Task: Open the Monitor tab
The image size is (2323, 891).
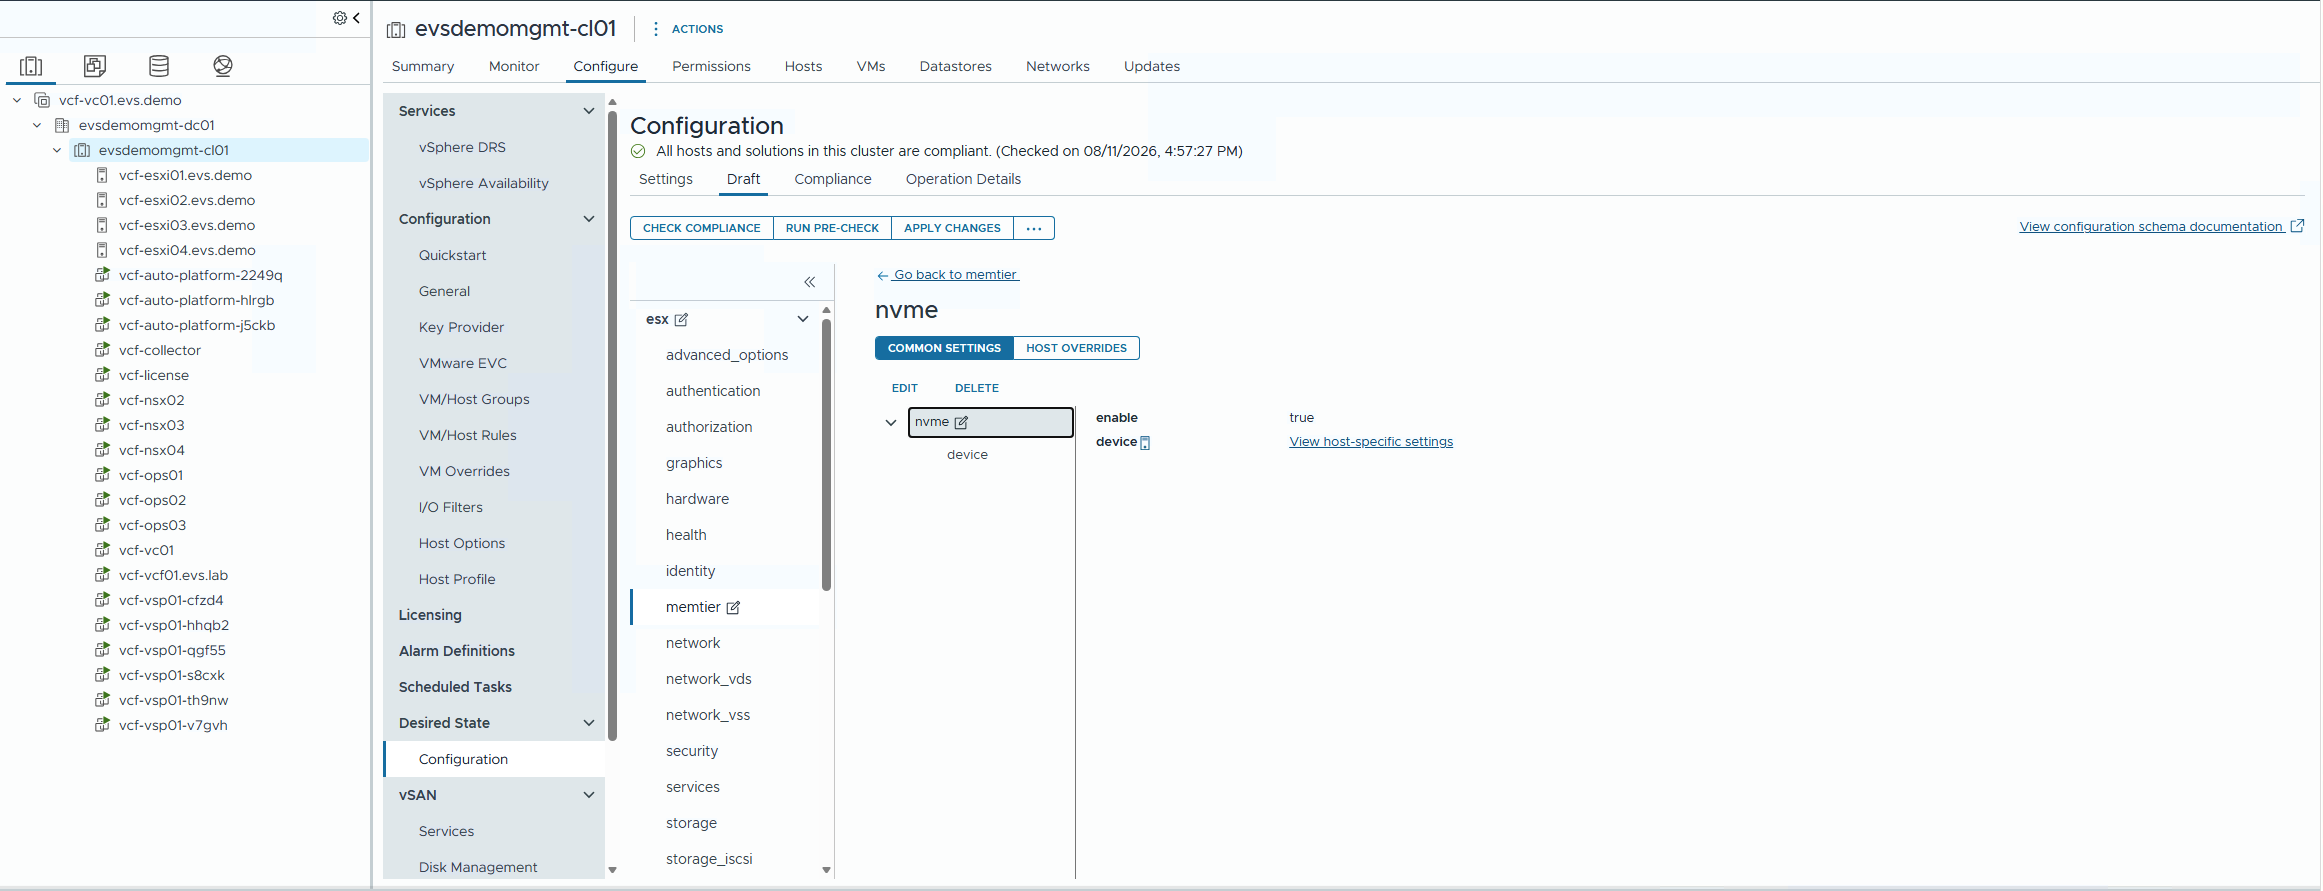Action: tap(514, 66)
